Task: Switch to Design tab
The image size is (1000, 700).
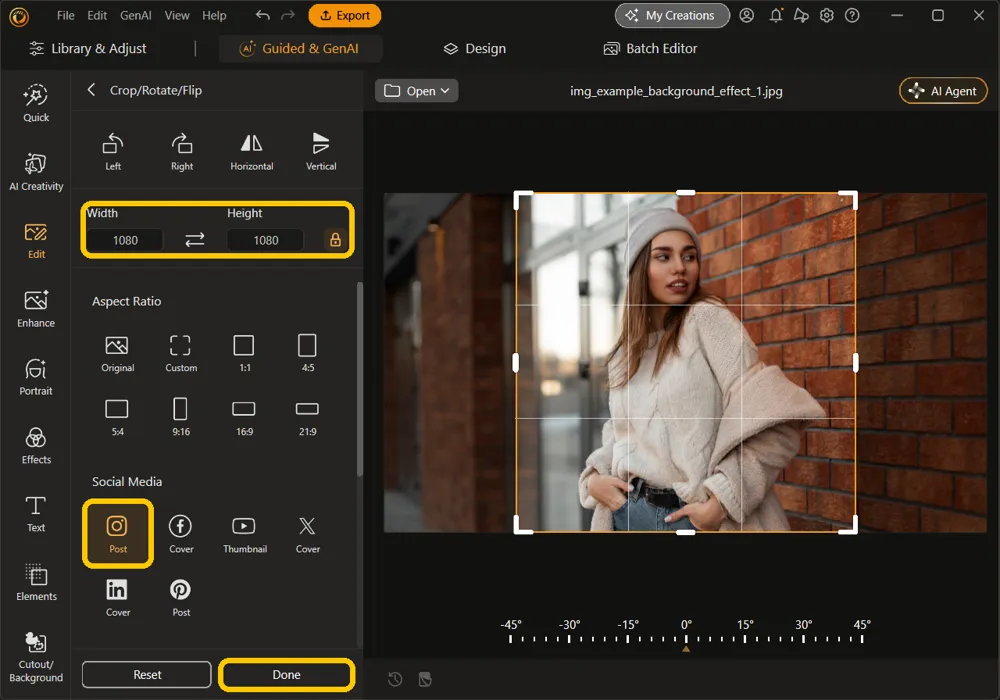Action: point(475,48)
